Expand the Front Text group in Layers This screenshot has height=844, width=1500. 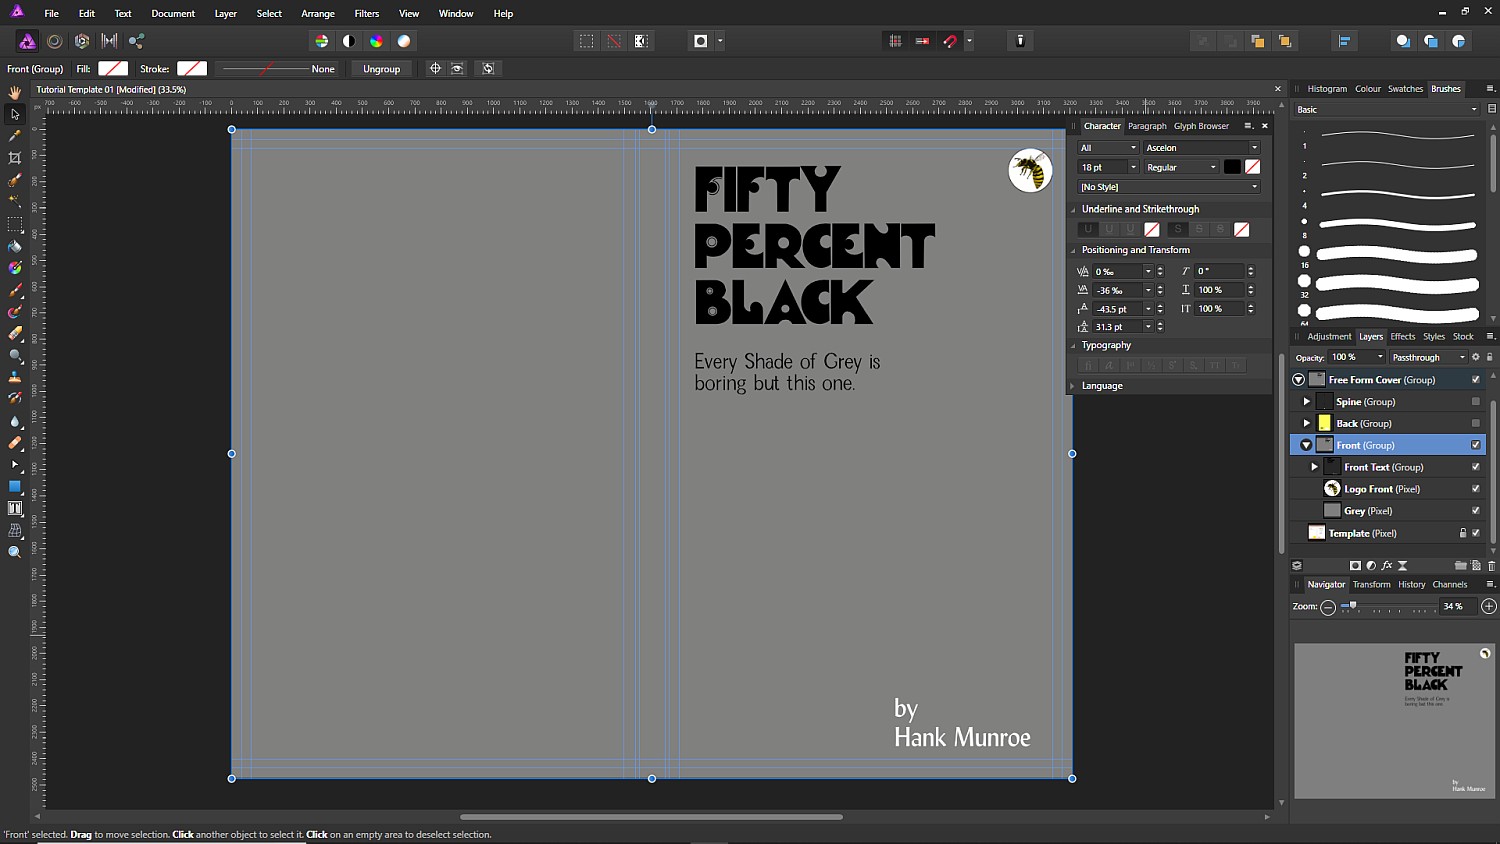tap(1314, 467)
